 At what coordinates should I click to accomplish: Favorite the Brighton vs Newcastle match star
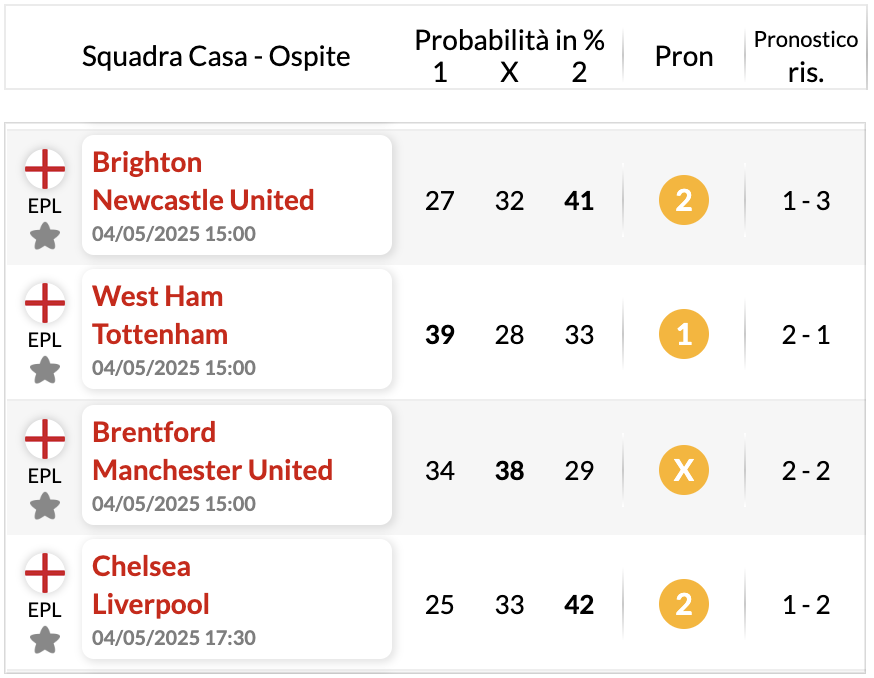pyautogui.click(x=45, y=236)
